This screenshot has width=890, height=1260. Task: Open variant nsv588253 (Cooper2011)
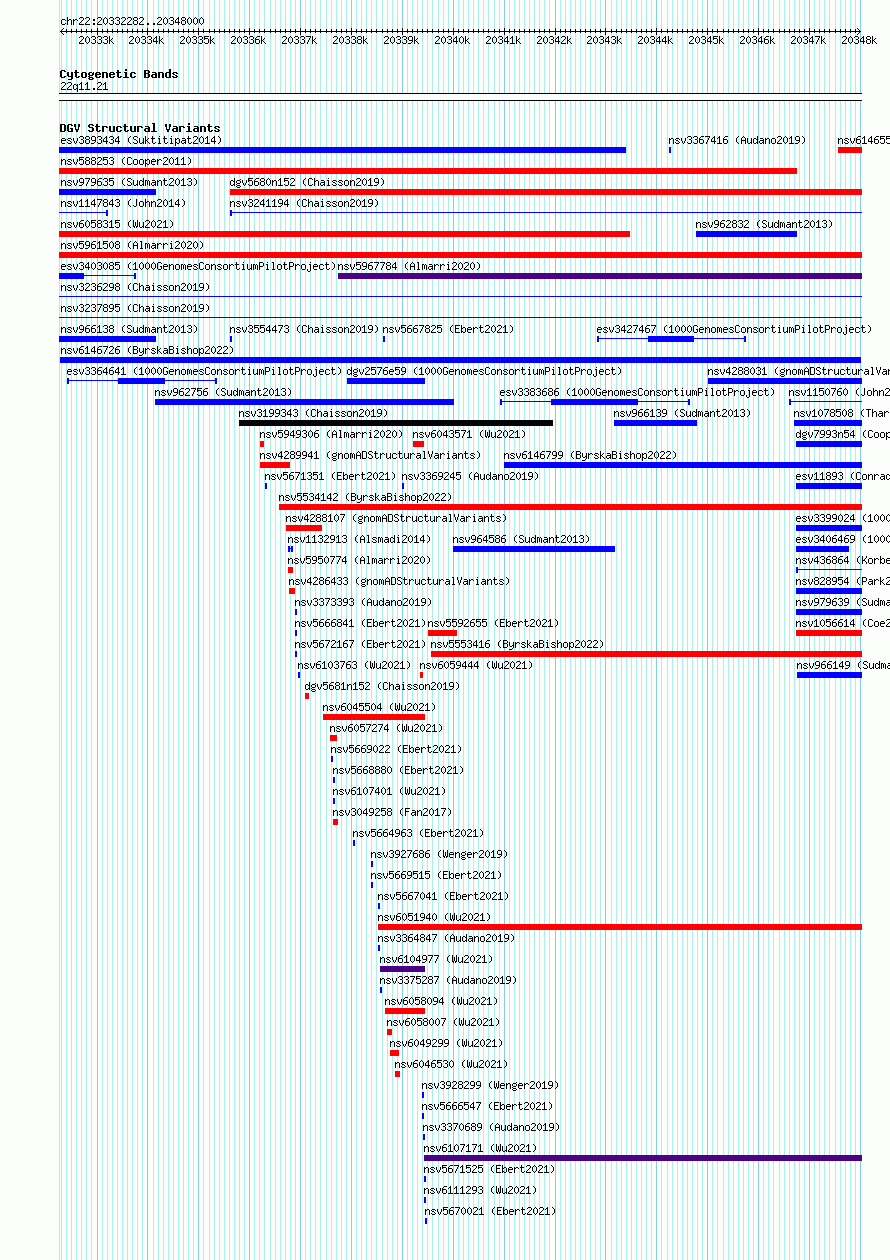[x=126, y=162]
